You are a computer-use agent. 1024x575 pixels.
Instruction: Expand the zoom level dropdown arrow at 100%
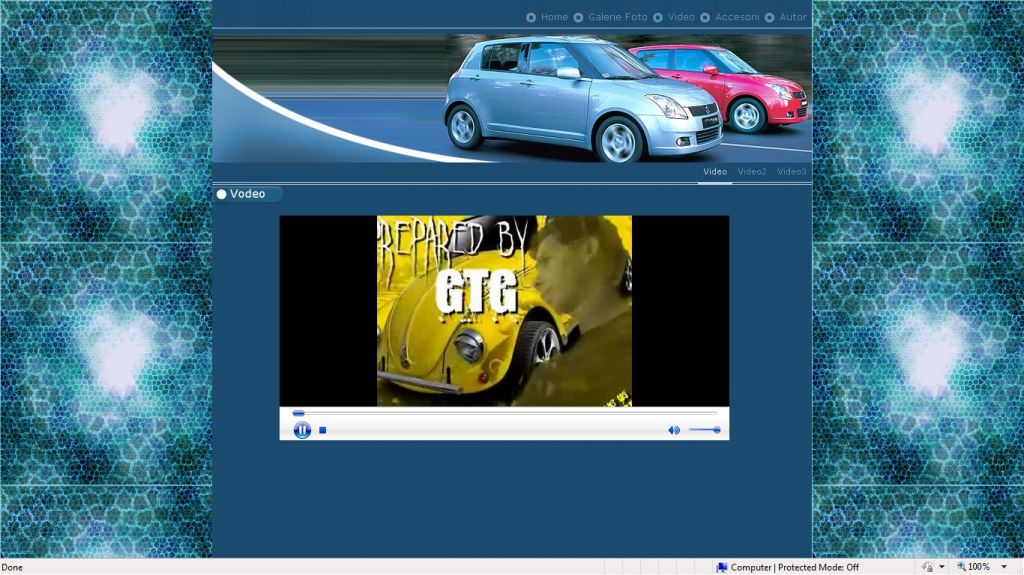click(1004, 567)
